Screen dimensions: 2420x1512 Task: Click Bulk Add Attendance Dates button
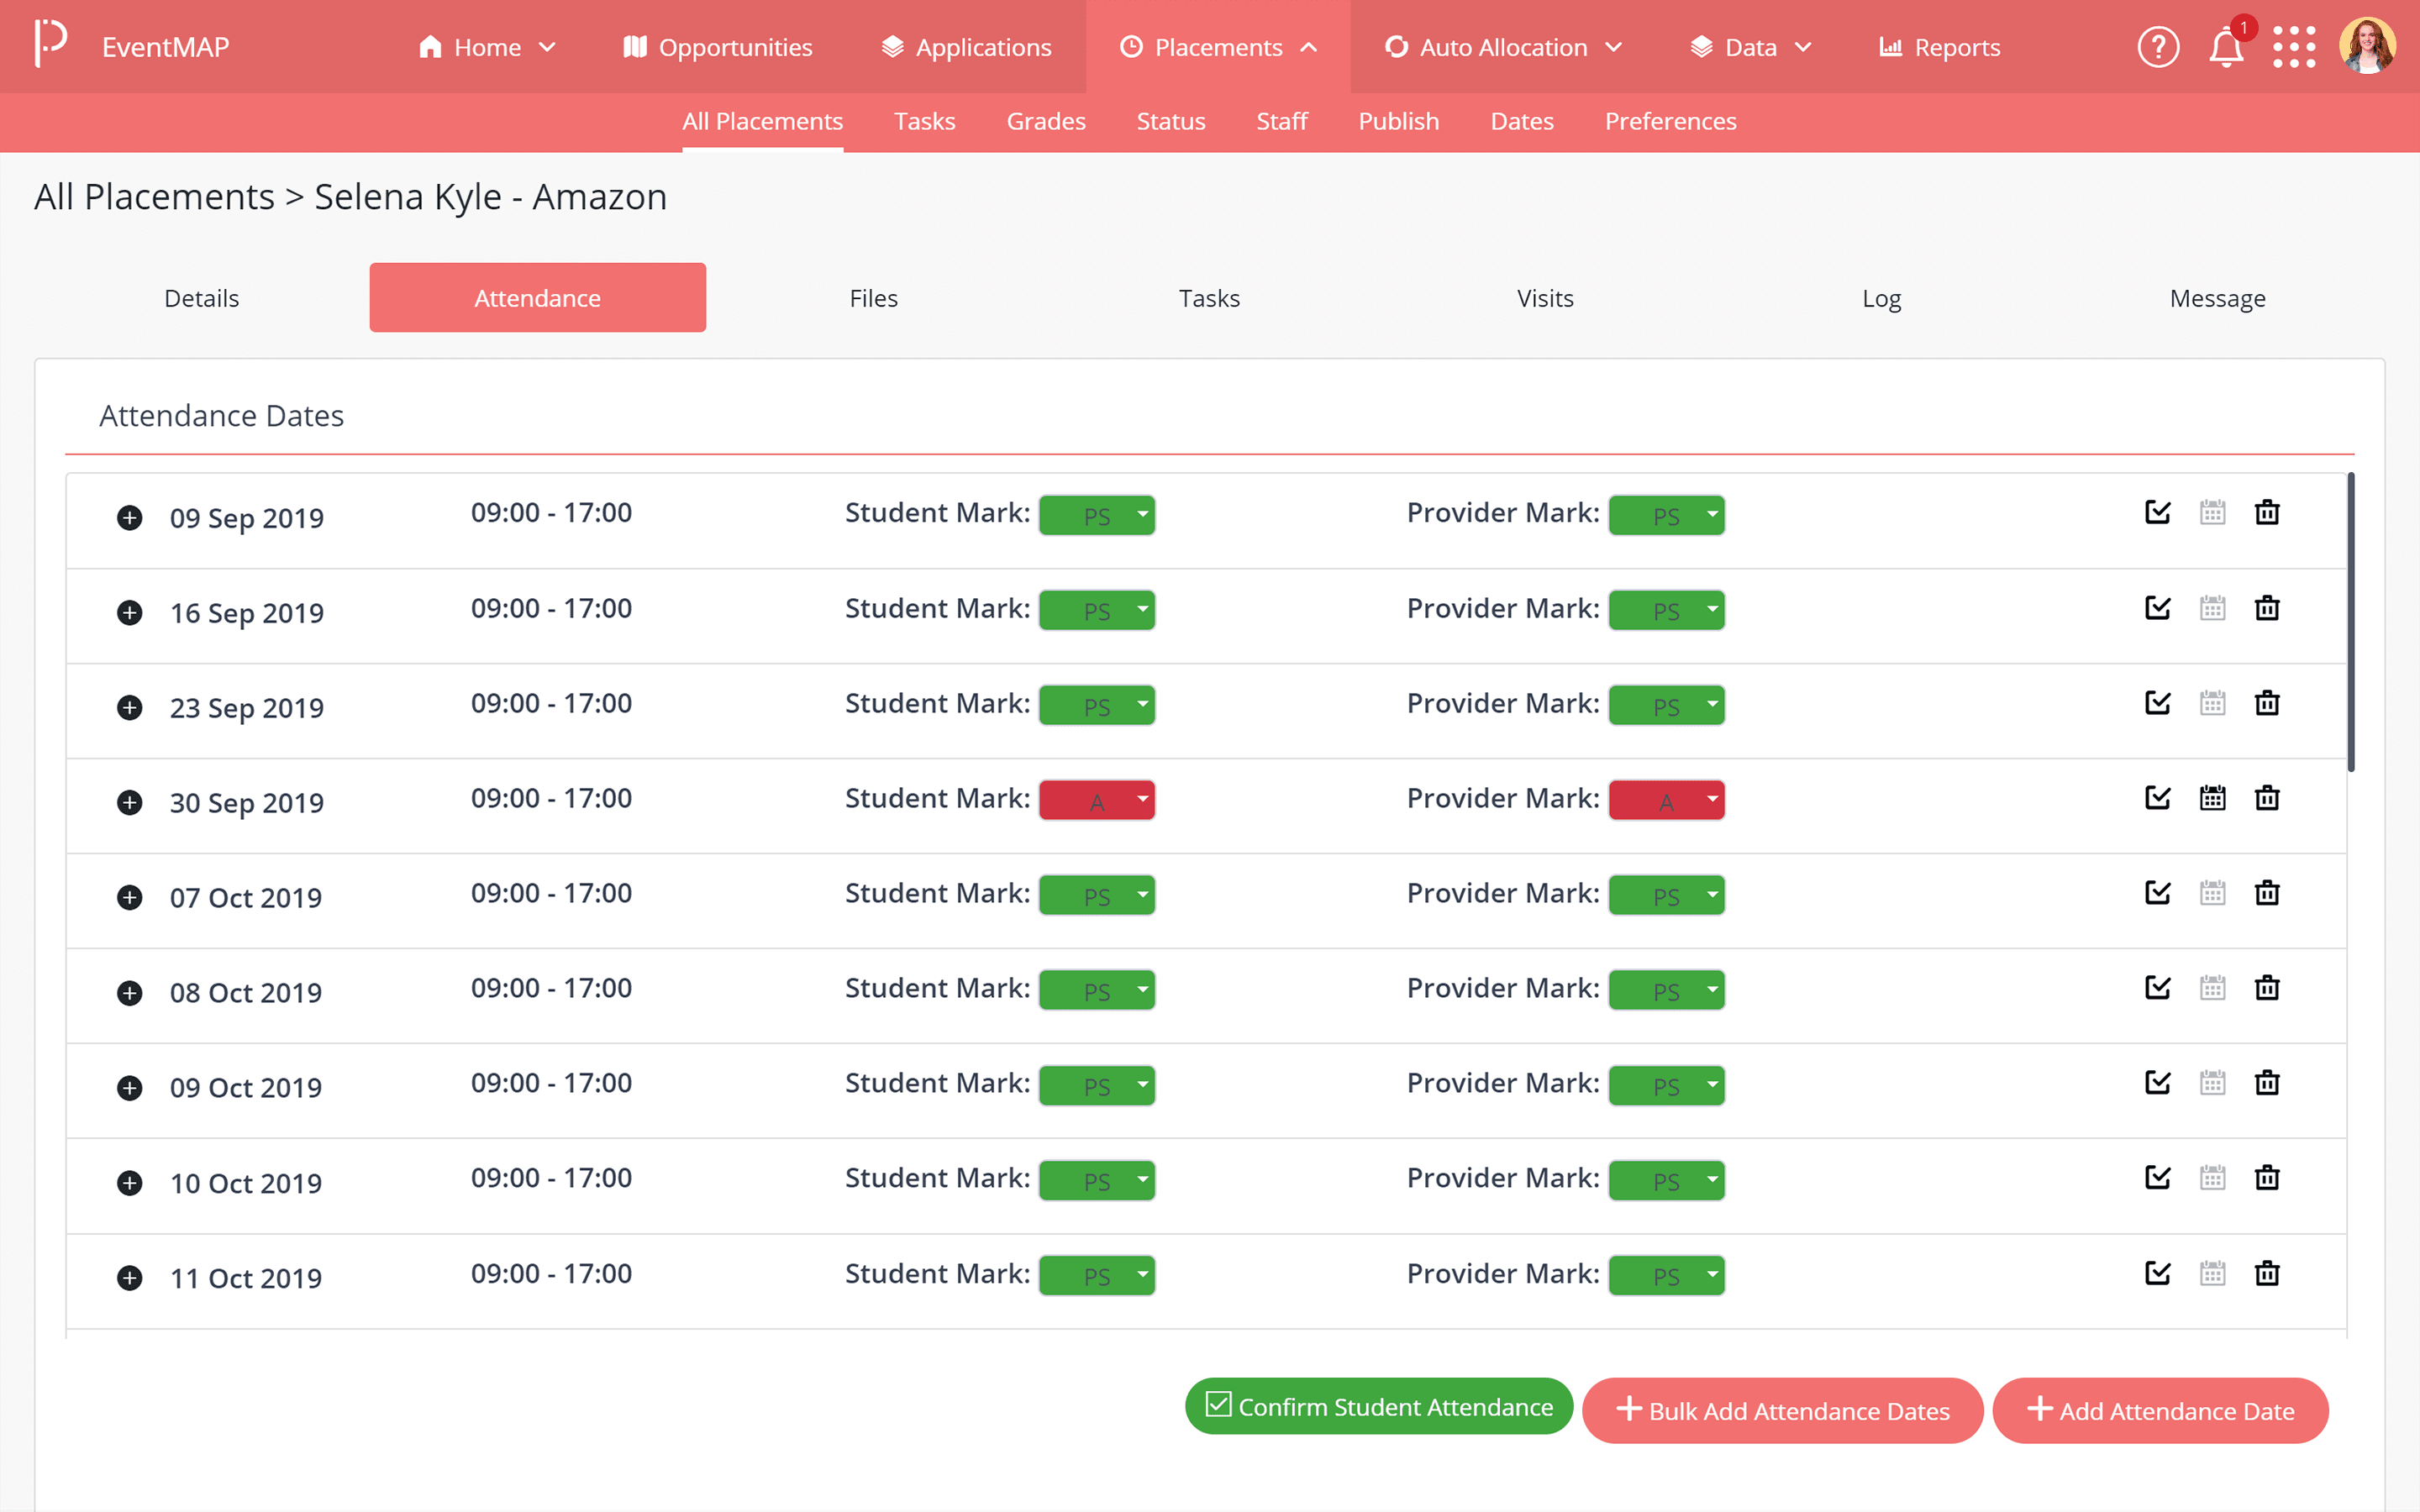[x=1782, y=1410]
